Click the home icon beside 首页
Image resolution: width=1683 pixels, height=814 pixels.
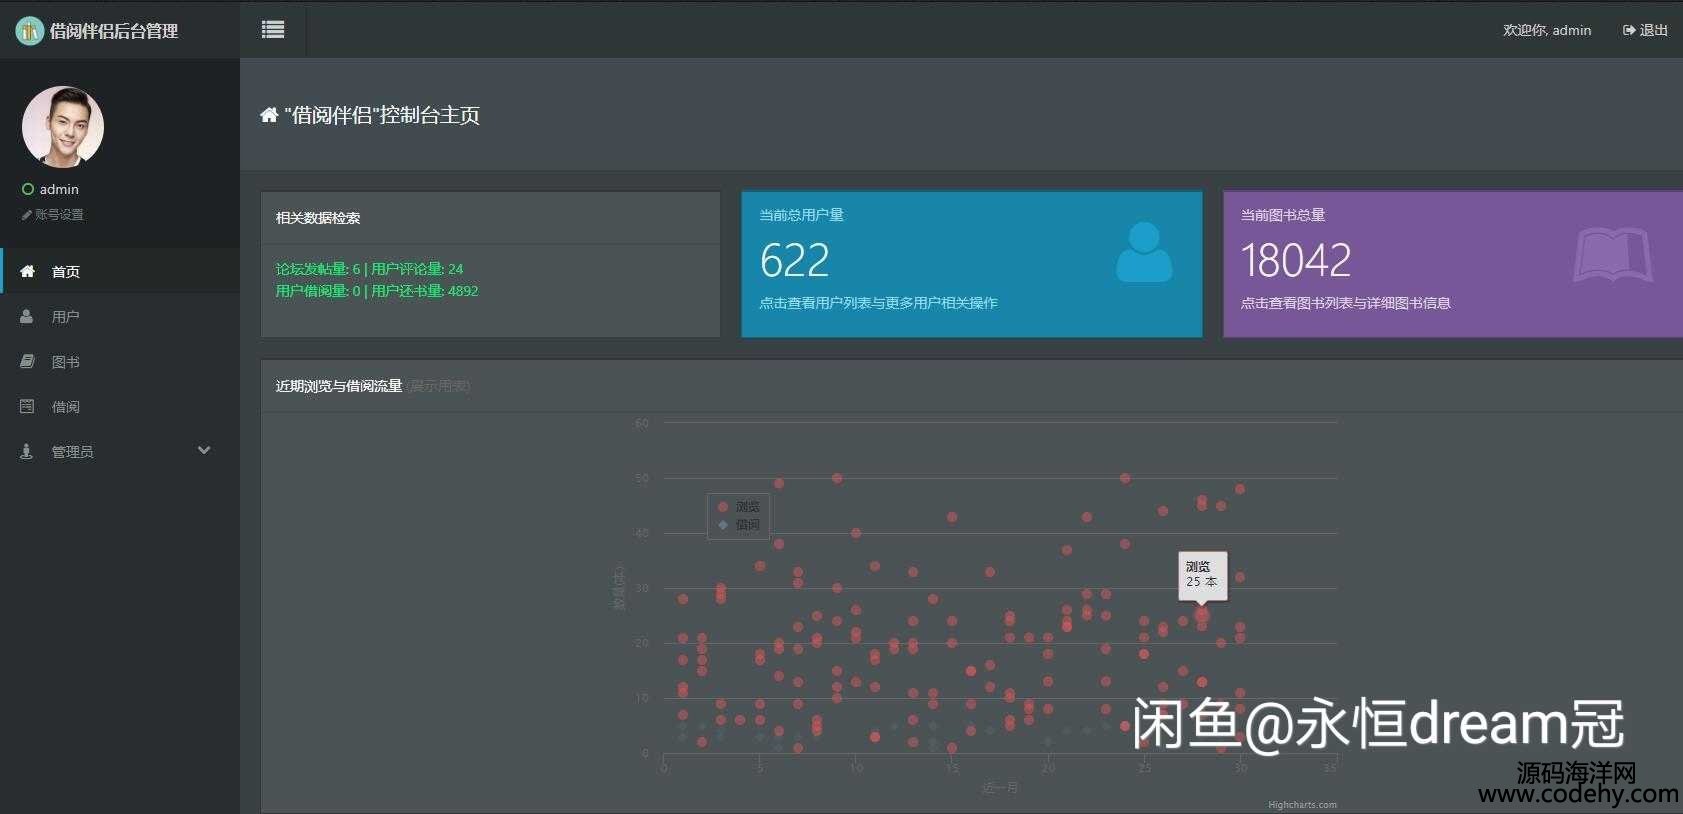click(x=28, y=271)
